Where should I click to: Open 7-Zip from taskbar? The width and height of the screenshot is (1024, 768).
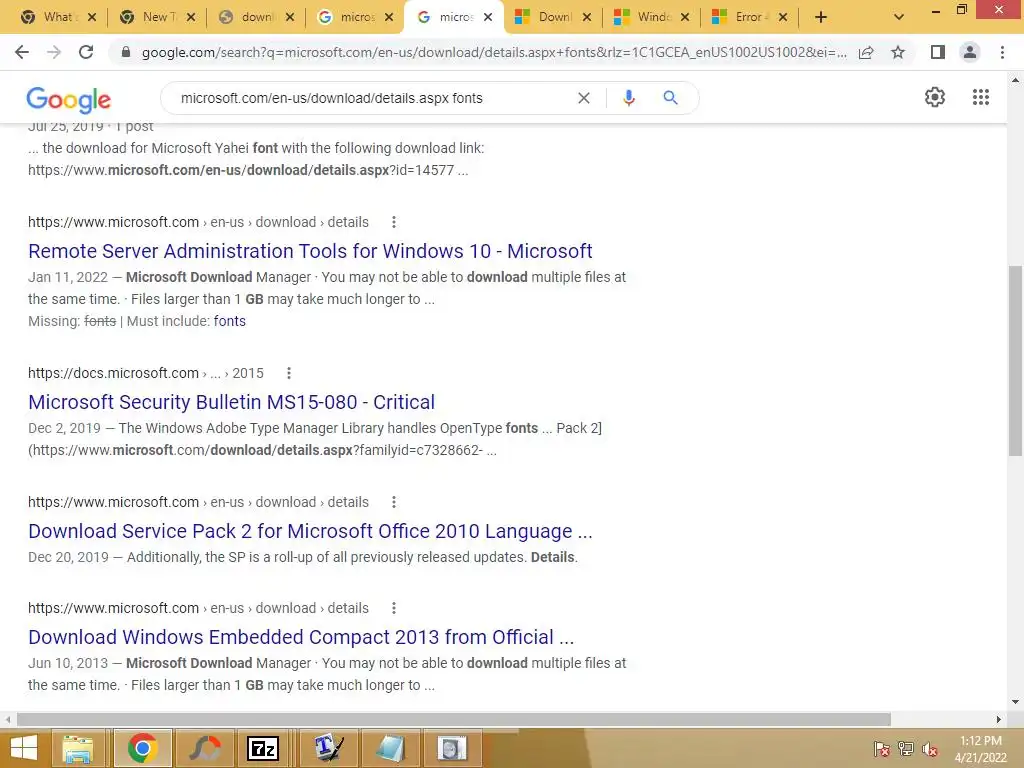pyautogui.click(x=263, y=748)
